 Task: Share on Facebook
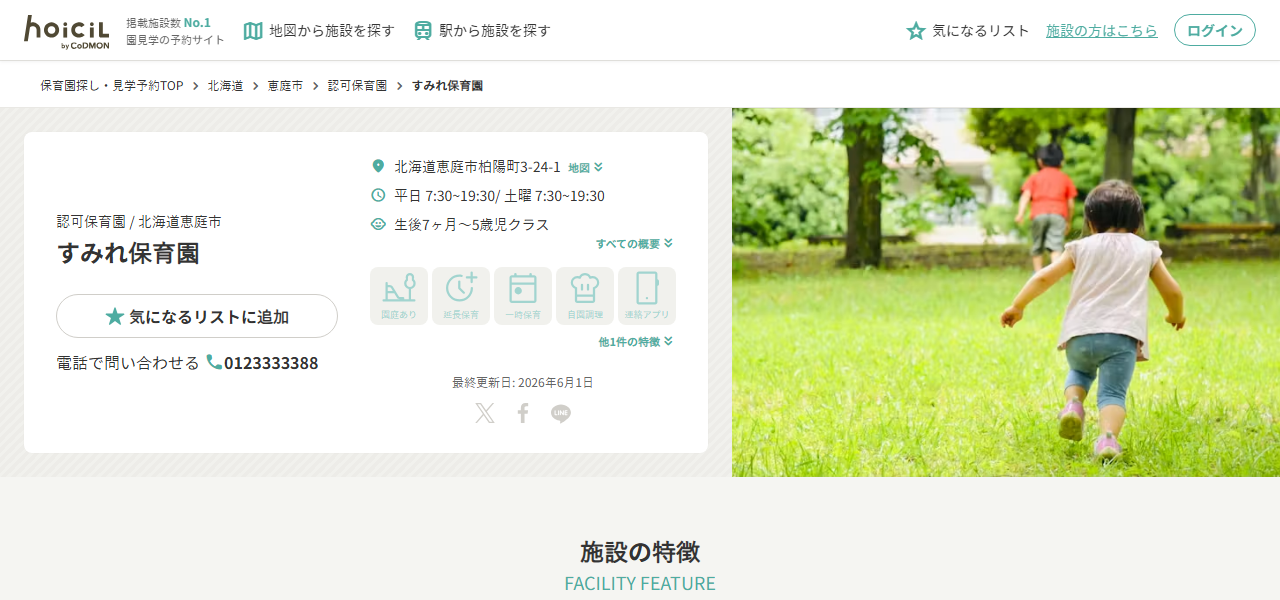point(522,413)
